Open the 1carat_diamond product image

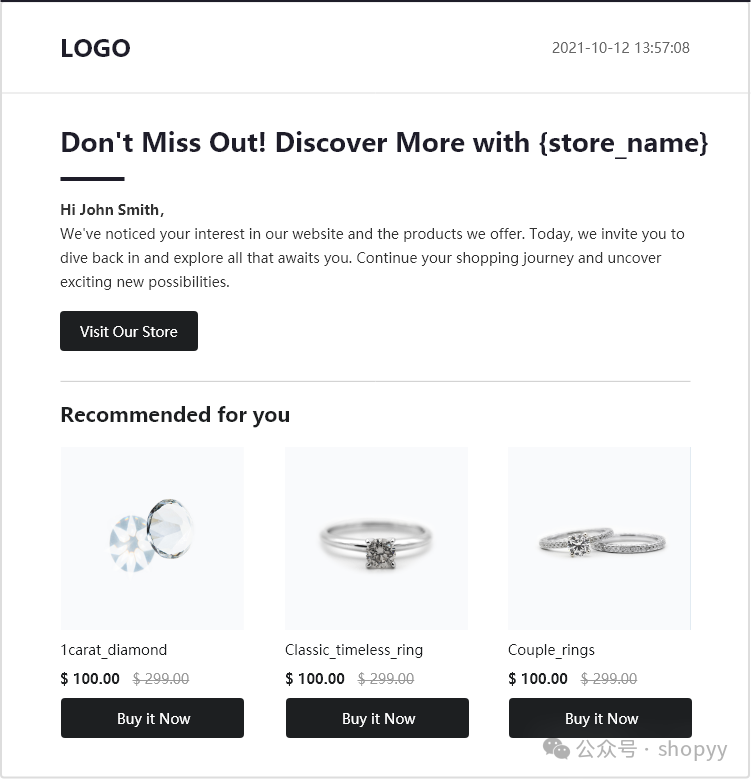152,538
